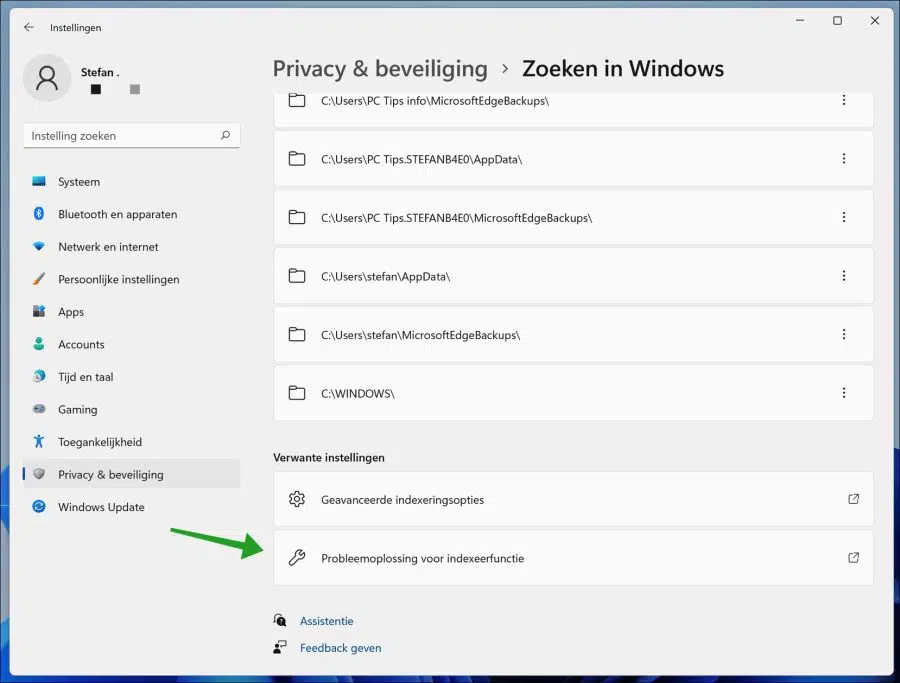Click the Privacy & beveiliging shield icon
Viewport: 900px width, 683px height.
click(39, 474)
